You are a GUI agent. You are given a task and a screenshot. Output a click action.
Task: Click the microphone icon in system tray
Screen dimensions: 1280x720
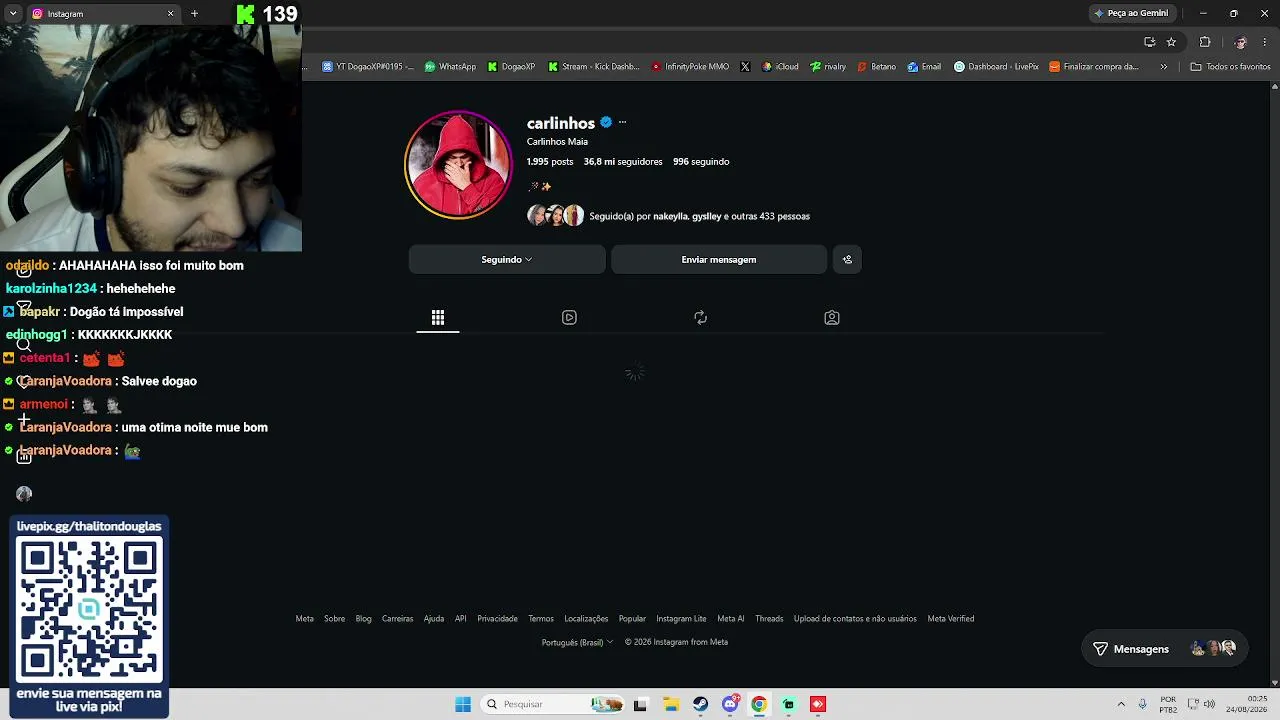(1142, 704)
